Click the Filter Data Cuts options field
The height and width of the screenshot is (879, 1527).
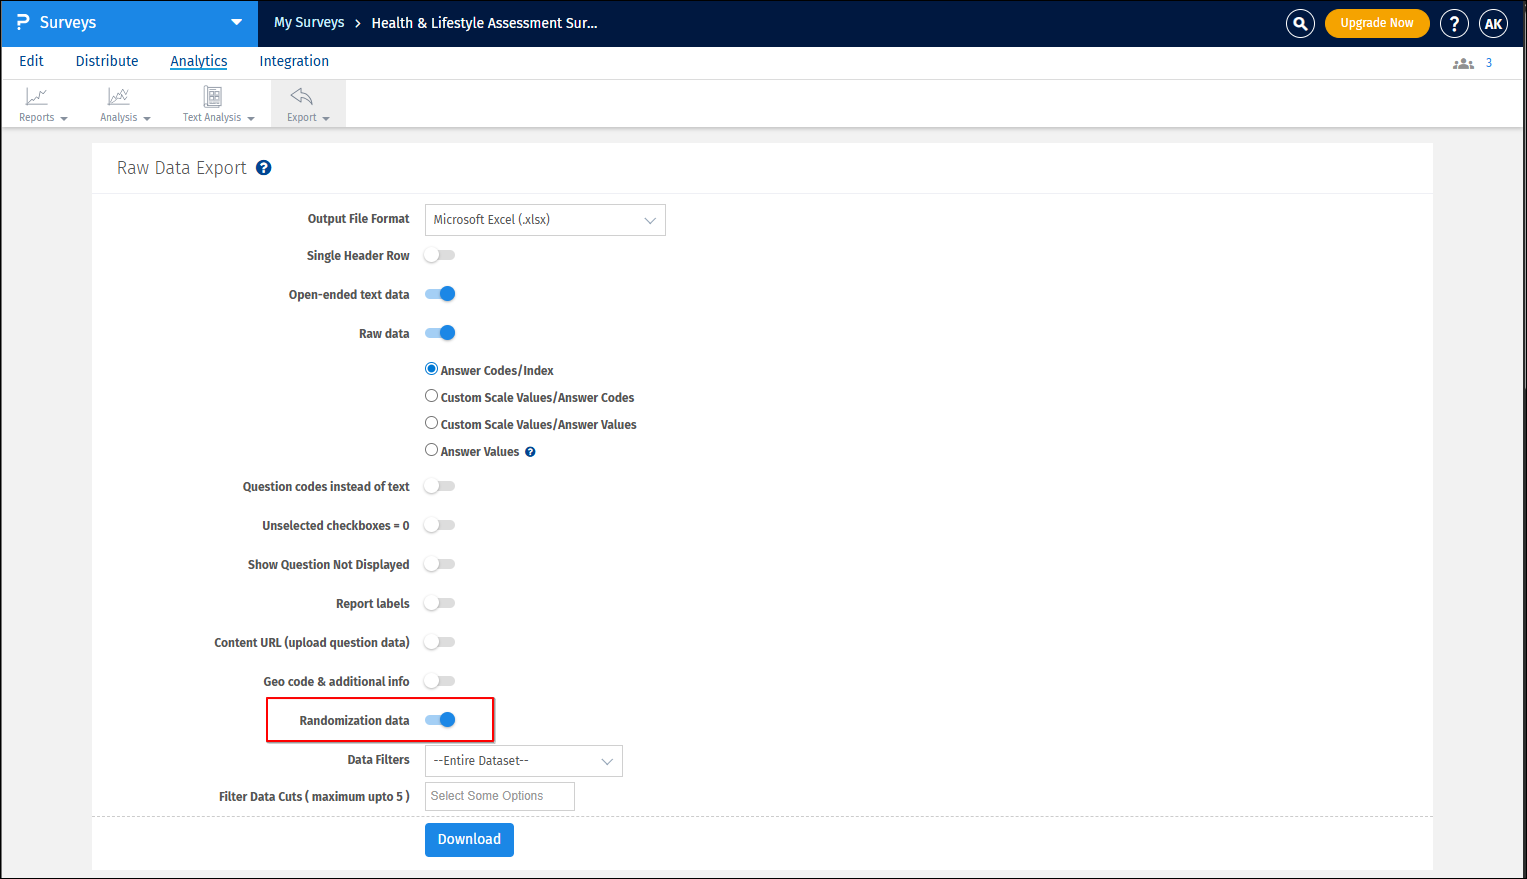pyautogui.click(x=499, y=796)
